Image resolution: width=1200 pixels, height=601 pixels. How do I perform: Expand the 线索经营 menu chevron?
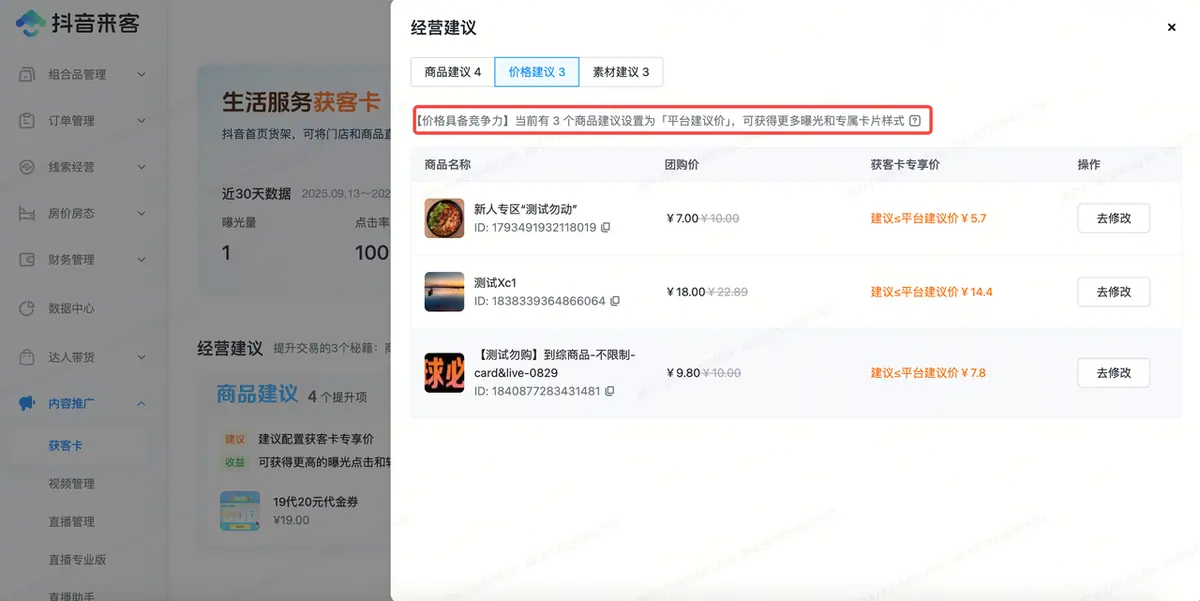pyautogui.click(x=141, y=167)
